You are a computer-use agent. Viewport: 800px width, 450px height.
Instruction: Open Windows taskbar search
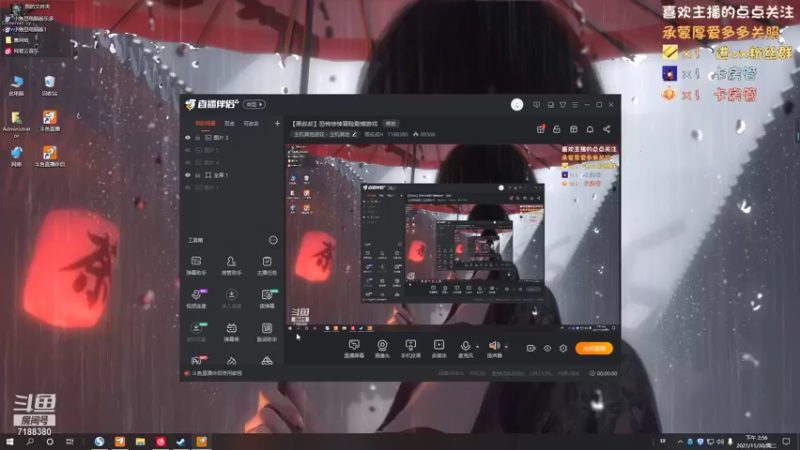tap(30, 442)
